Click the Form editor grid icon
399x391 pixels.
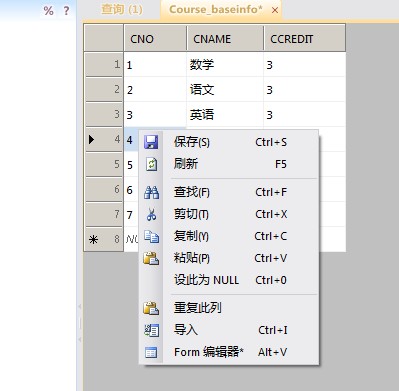[151, 352]
